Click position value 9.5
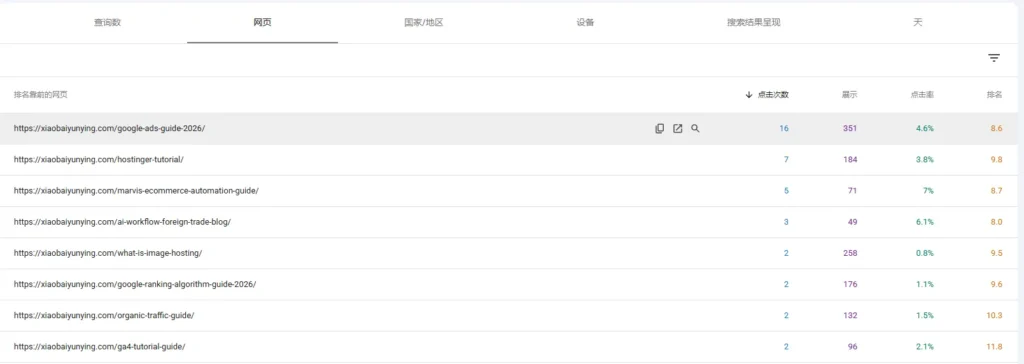 [x=996, y=253]
